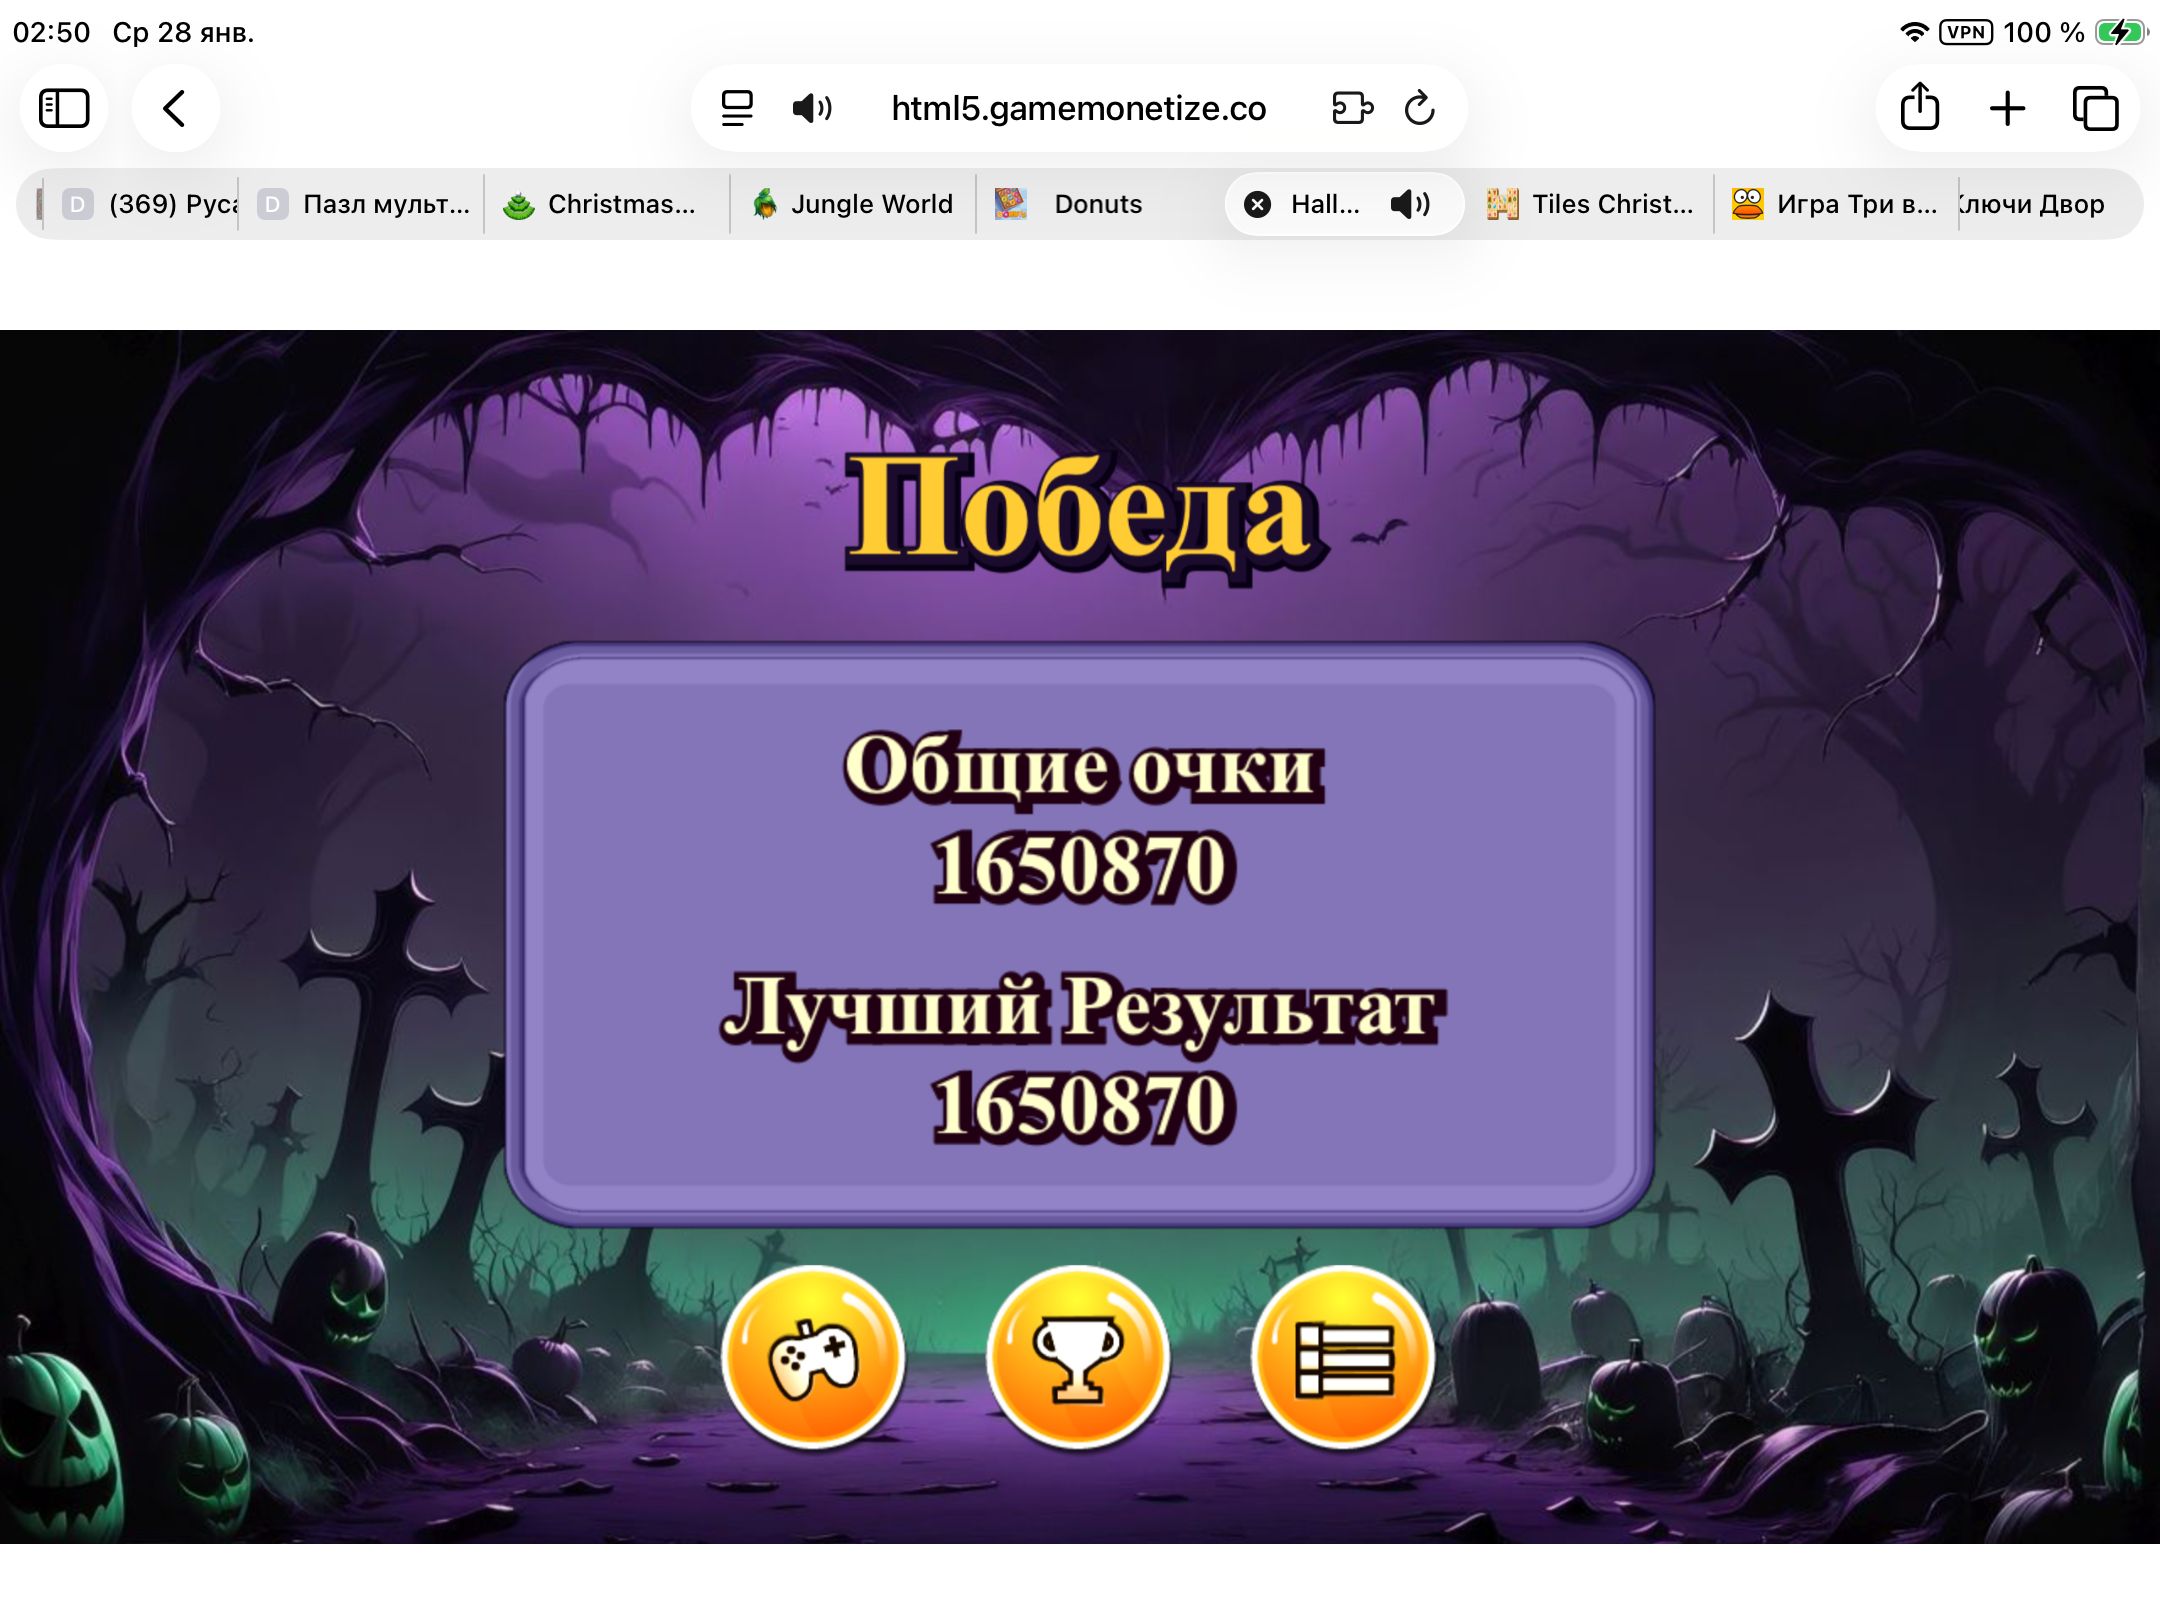This screenshot has height=1620, width=2160.
Task: Mute audio from the address bar speaker
Action: pyautogui.click(x=811, y=108)
